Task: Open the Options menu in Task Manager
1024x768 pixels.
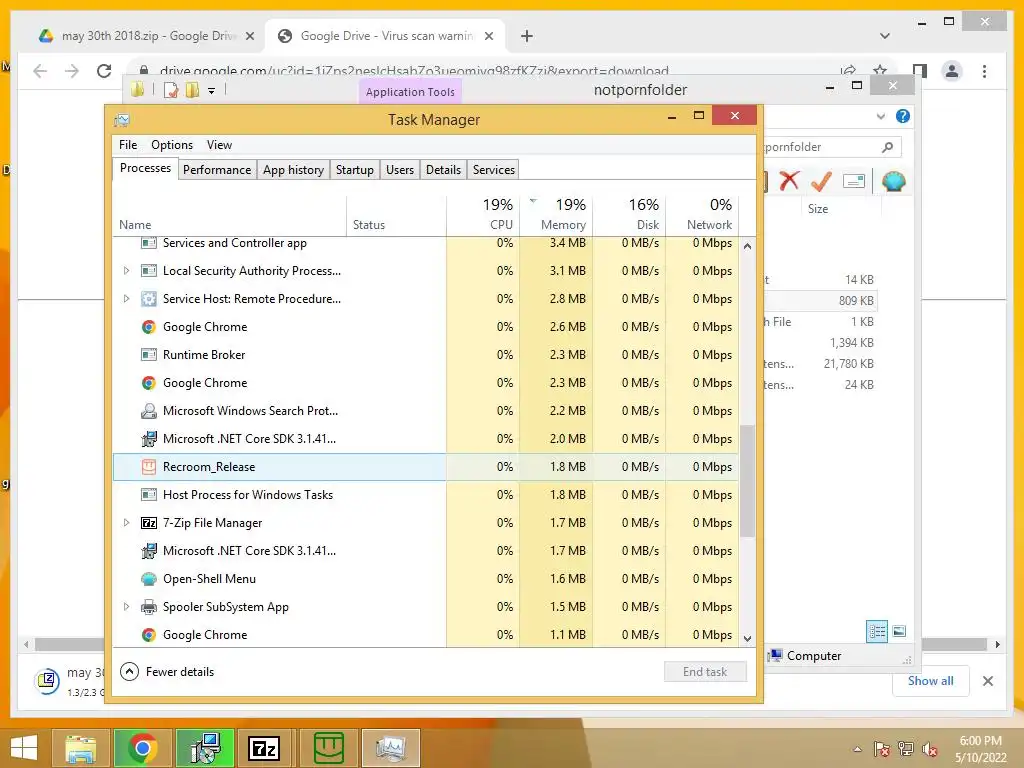Action: 172,145
